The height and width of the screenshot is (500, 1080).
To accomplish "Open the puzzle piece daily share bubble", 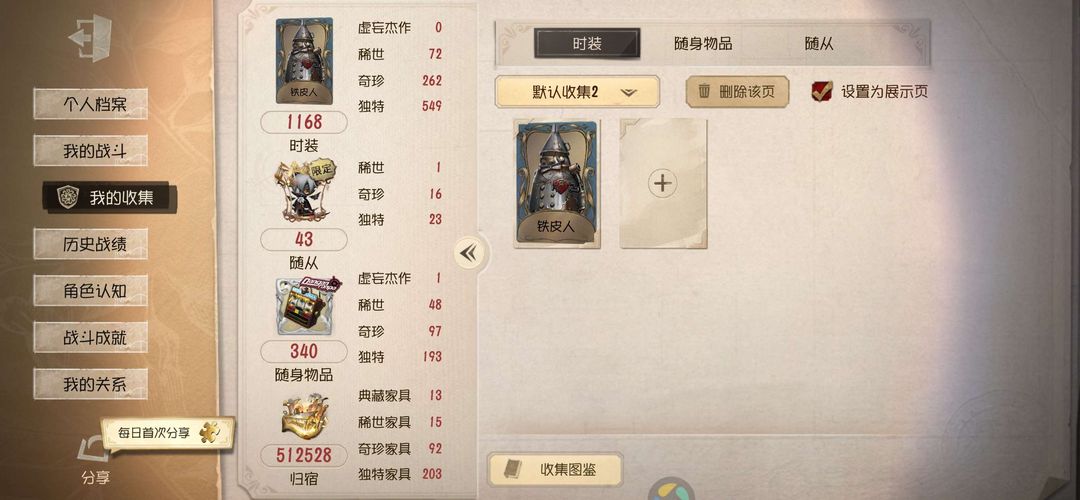I will point(167,433).
